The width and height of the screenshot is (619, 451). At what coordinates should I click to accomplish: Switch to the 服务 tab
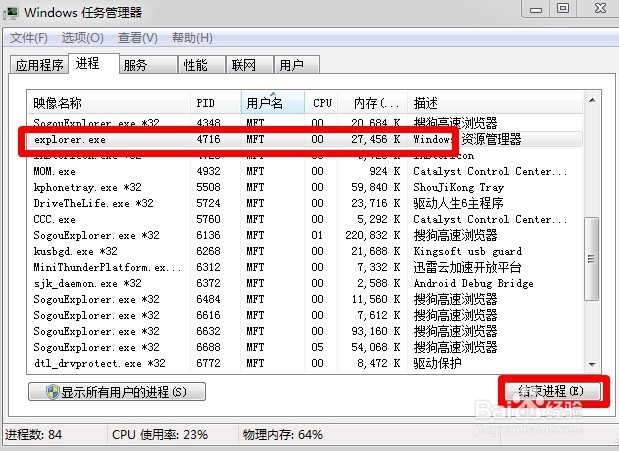(148, 65)
